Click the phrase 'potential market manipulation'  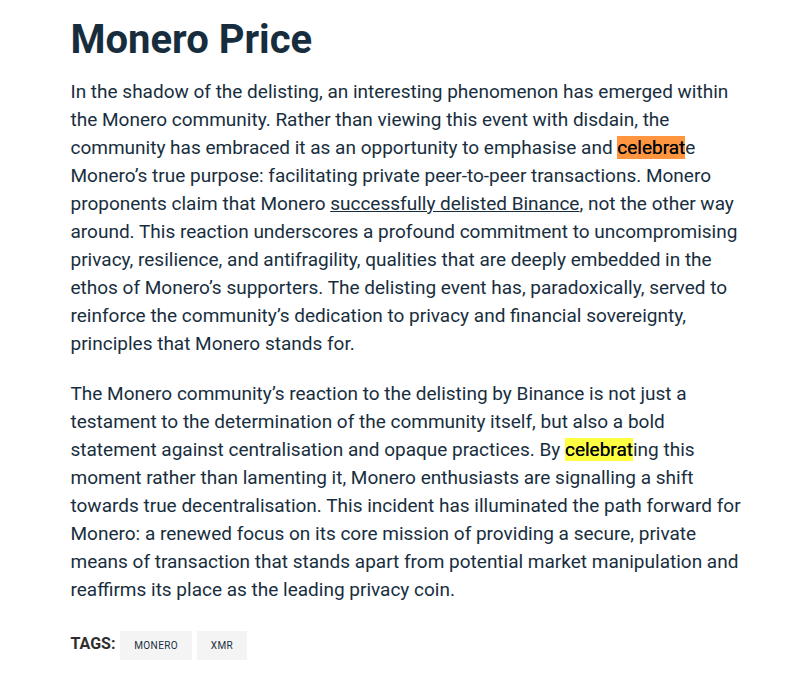(x=564, y=561)
